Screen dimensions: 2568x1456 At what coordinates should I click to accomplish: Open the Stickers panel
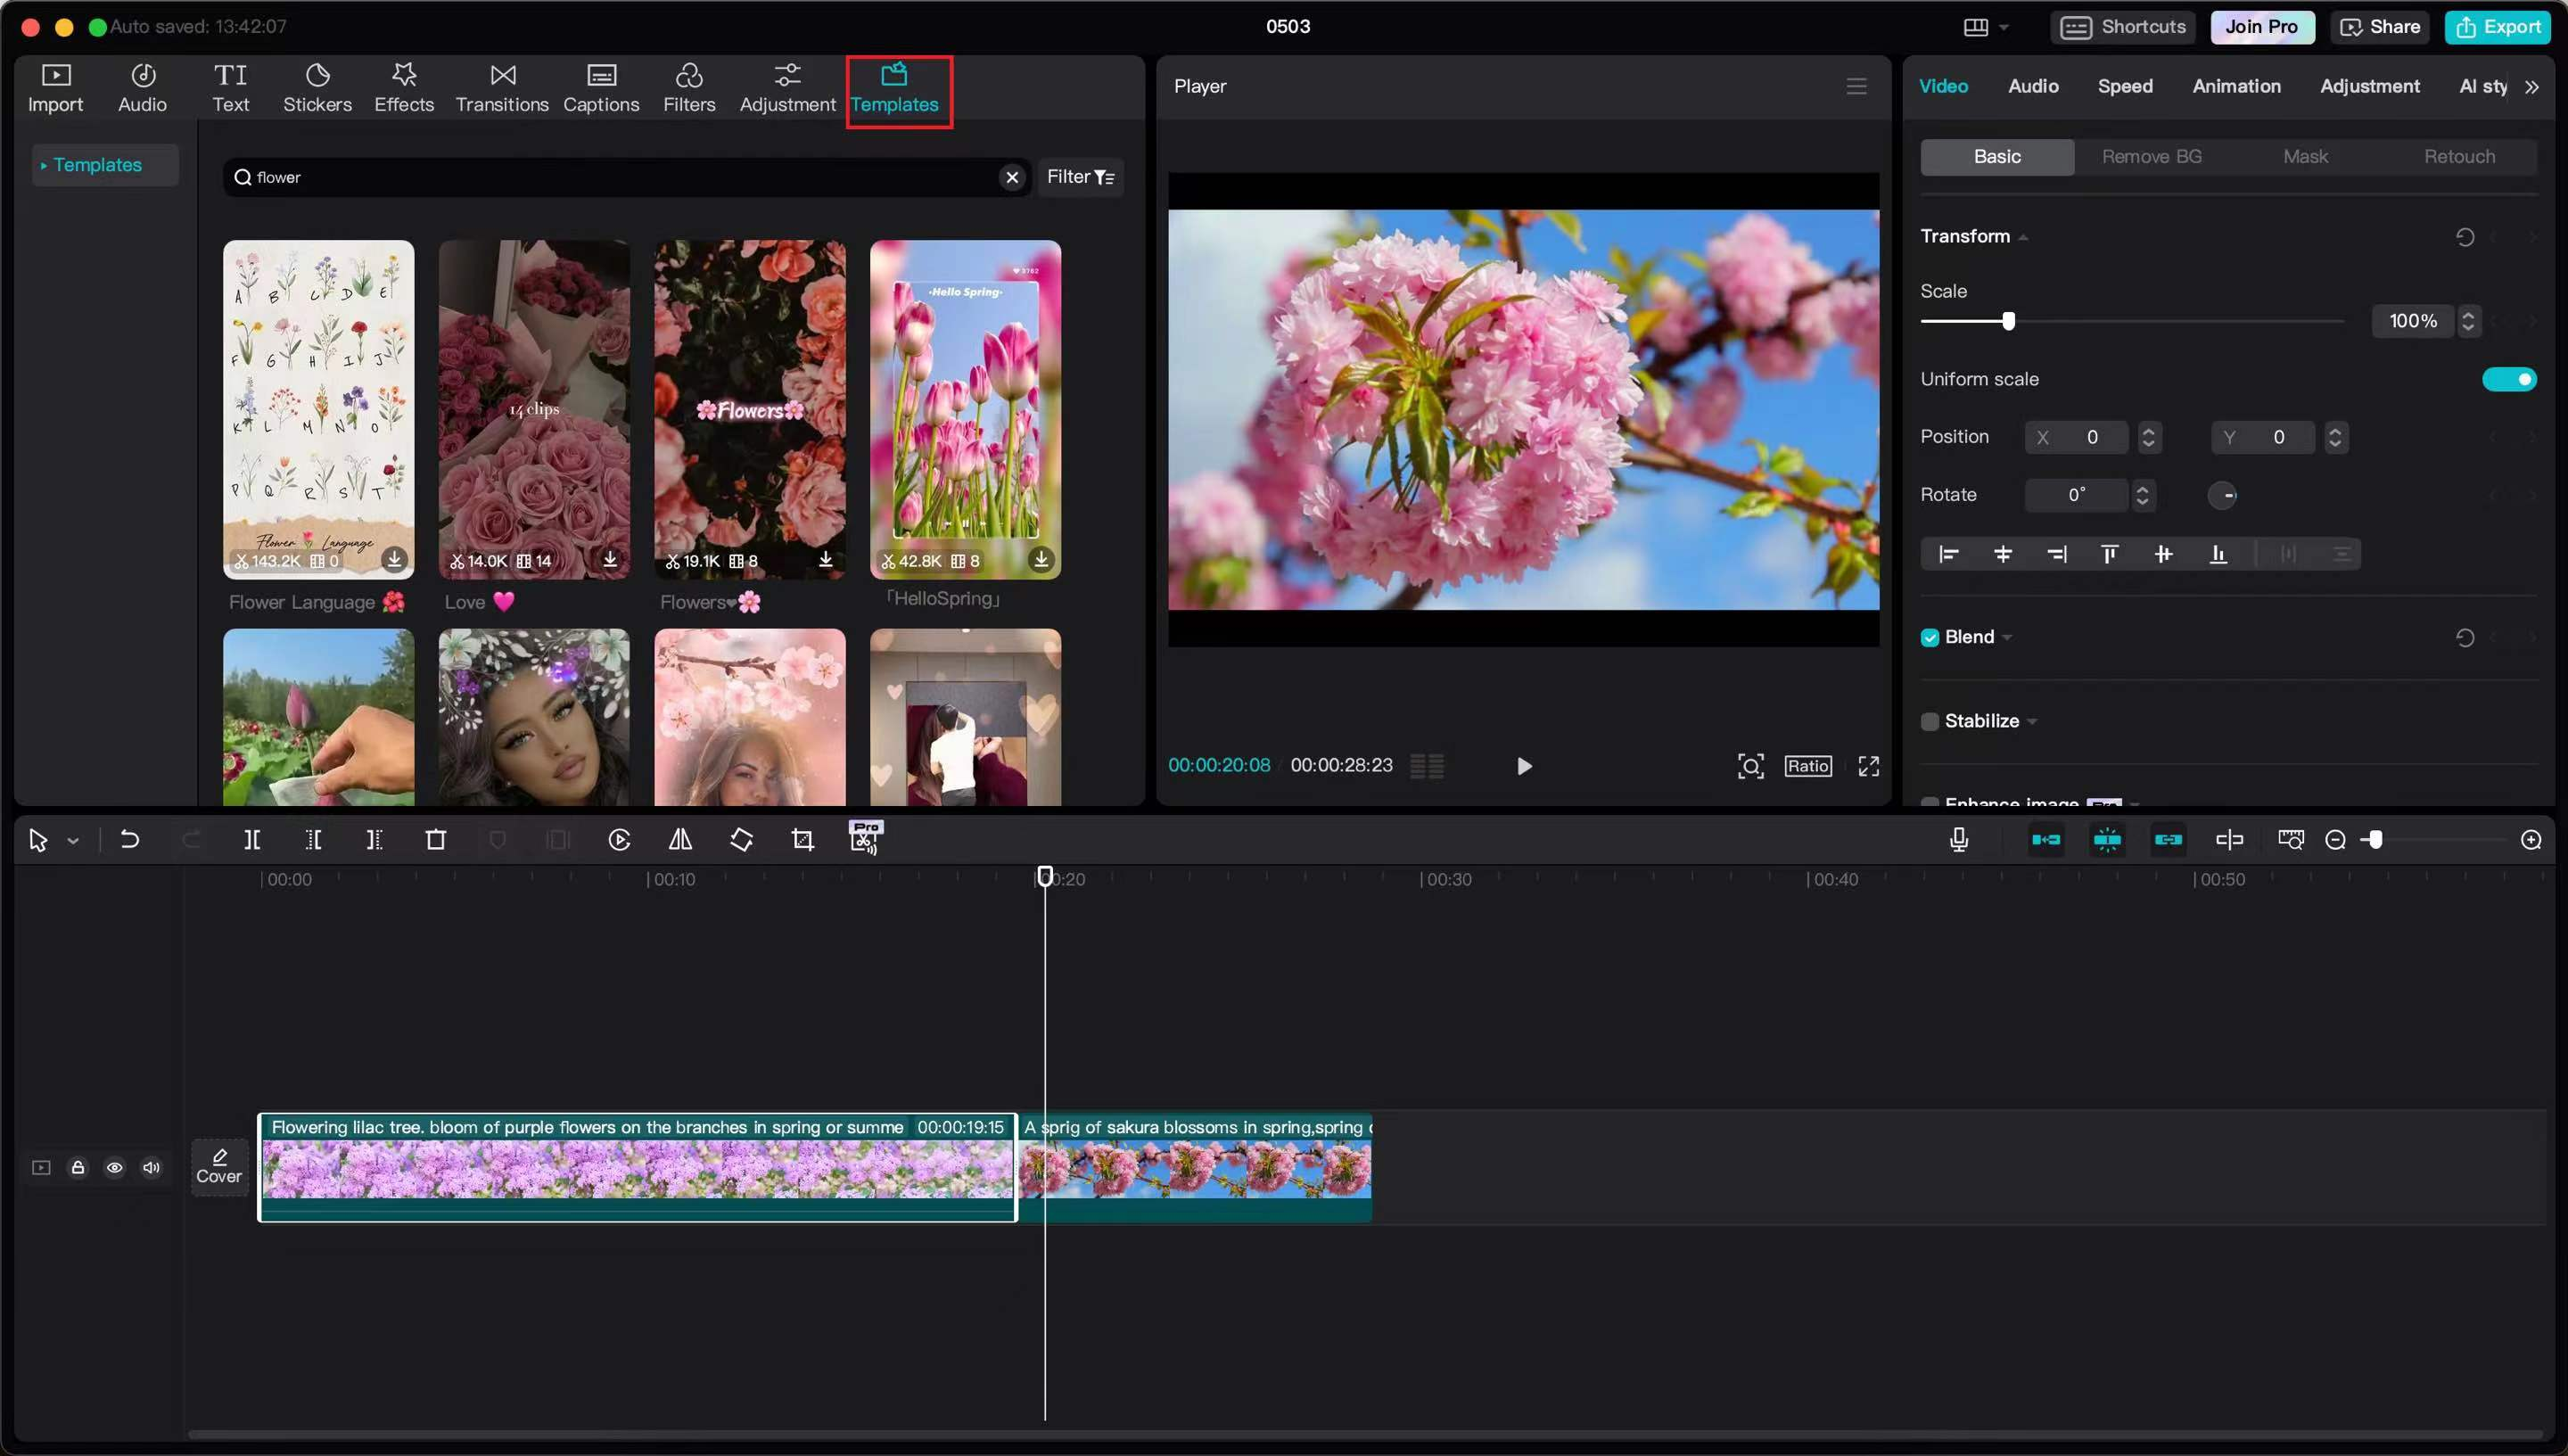pos(317,88)
